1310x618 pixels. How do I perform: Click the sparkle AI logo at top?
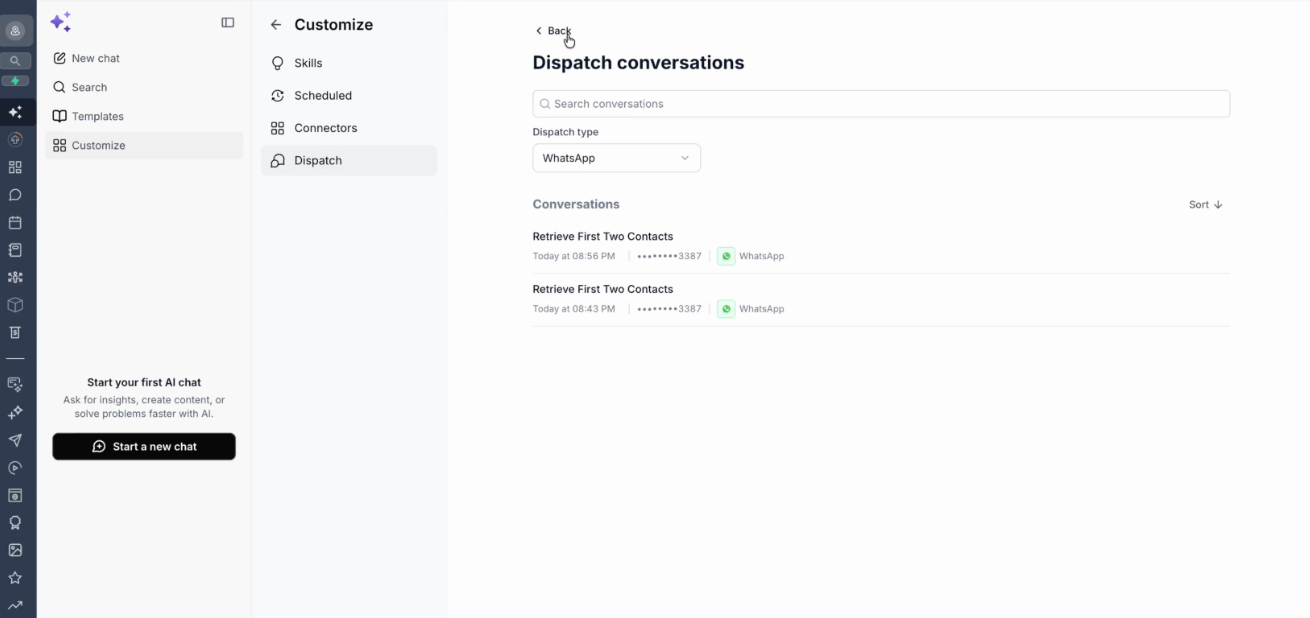coord(60,22)
